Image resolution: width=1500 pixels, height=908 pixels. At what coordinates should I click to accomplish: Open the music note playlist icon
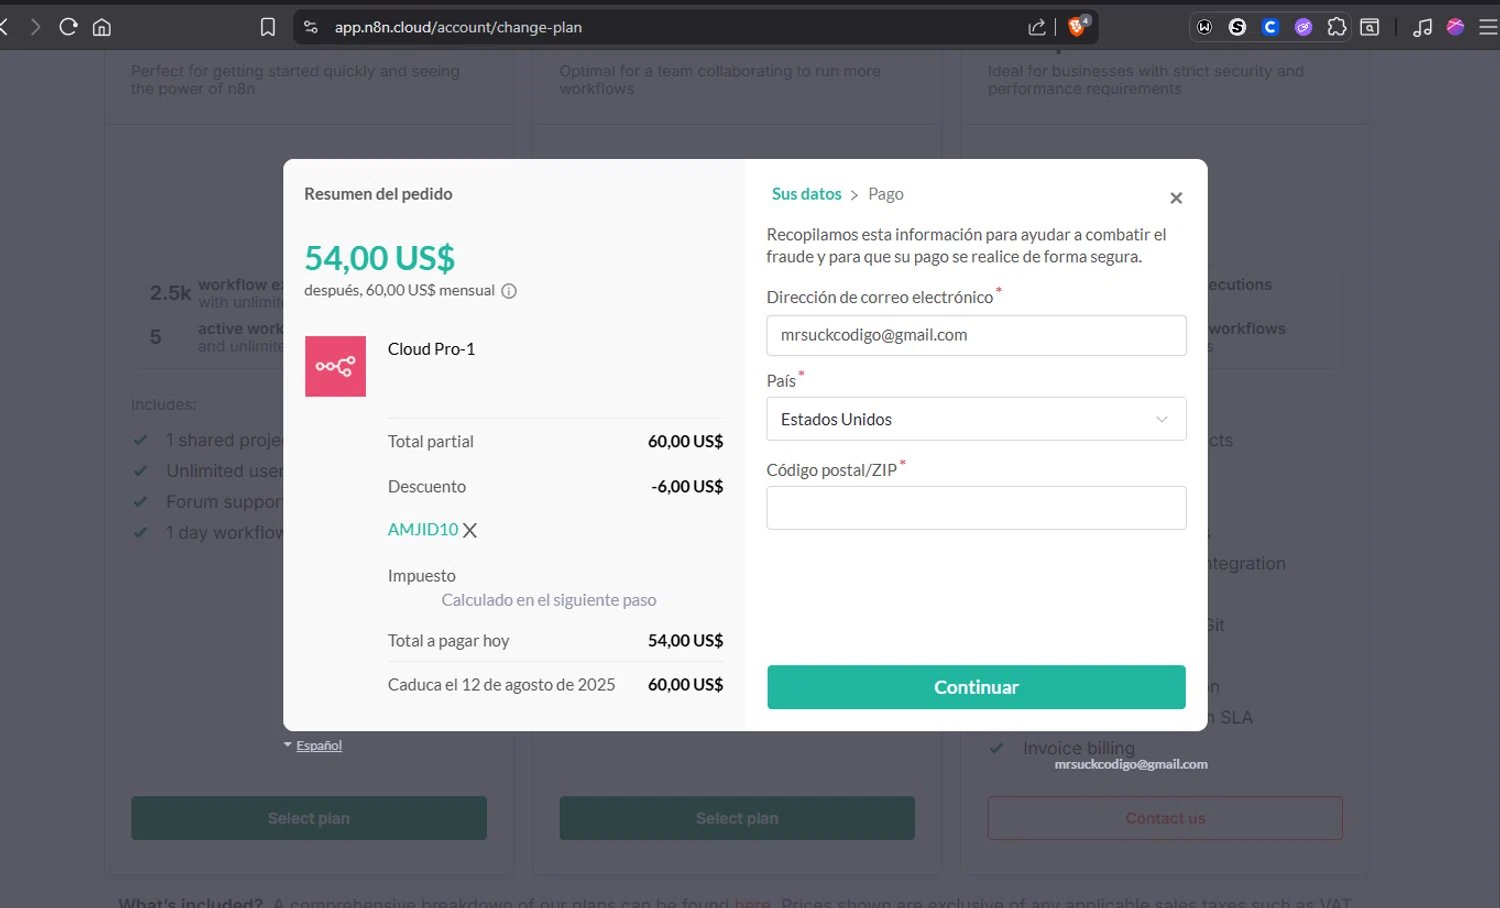[1423, 27]
